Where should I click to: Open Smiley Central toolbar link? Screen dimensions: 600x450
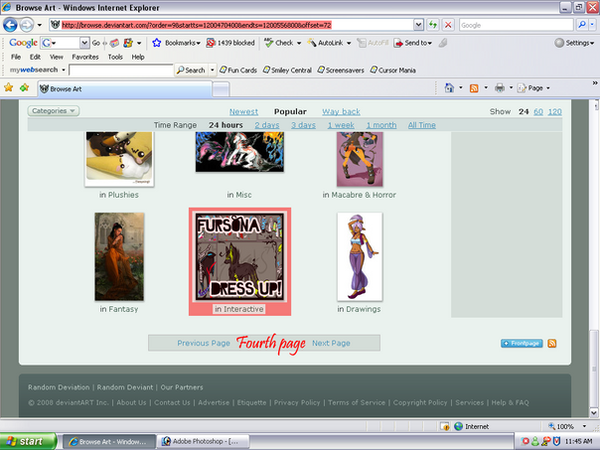(x=287, y=70)
